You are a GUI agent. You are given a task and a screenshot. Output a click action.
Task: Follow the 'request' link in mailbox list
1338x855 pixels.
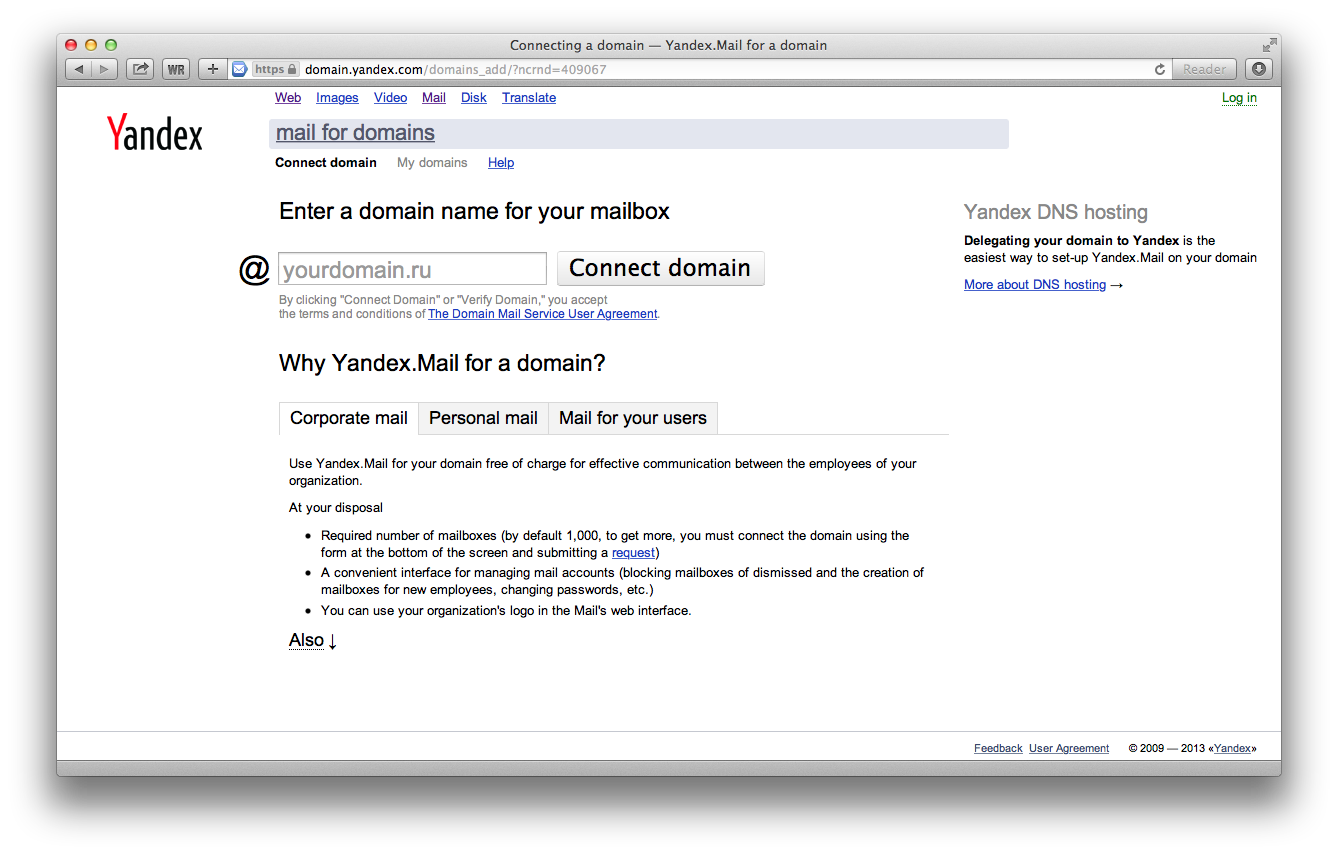633,553
